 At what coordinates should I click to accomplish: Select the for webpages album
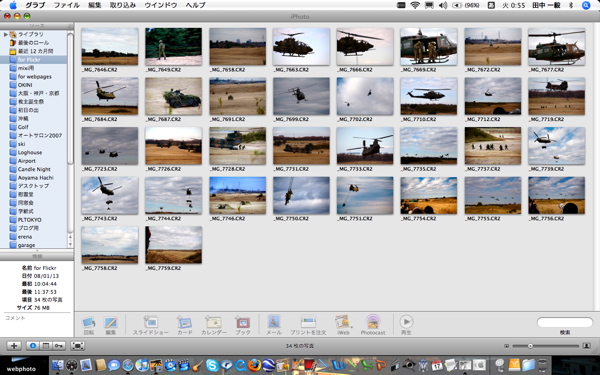[x=34, y=77]
